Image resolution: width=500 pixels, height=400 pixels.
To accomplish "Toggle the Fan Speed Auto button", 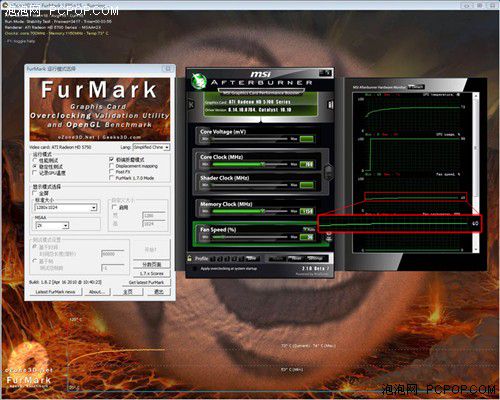I will (x=309, y=229).
